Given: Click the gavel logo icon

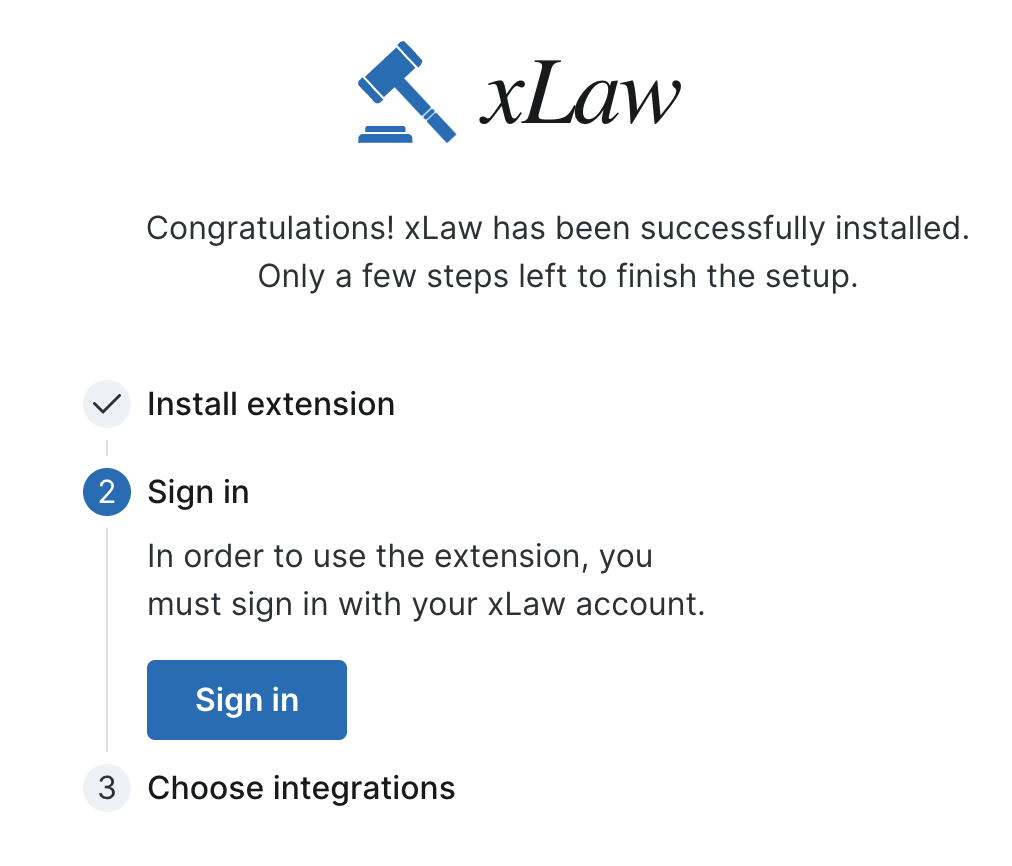Looking at the screenshot, I should pos(404,92).
